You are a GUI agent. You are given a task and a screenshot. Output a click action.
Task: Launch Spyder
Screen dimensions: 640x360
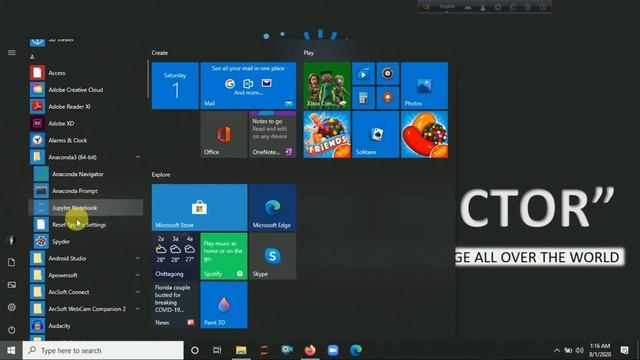click(86, 241)
